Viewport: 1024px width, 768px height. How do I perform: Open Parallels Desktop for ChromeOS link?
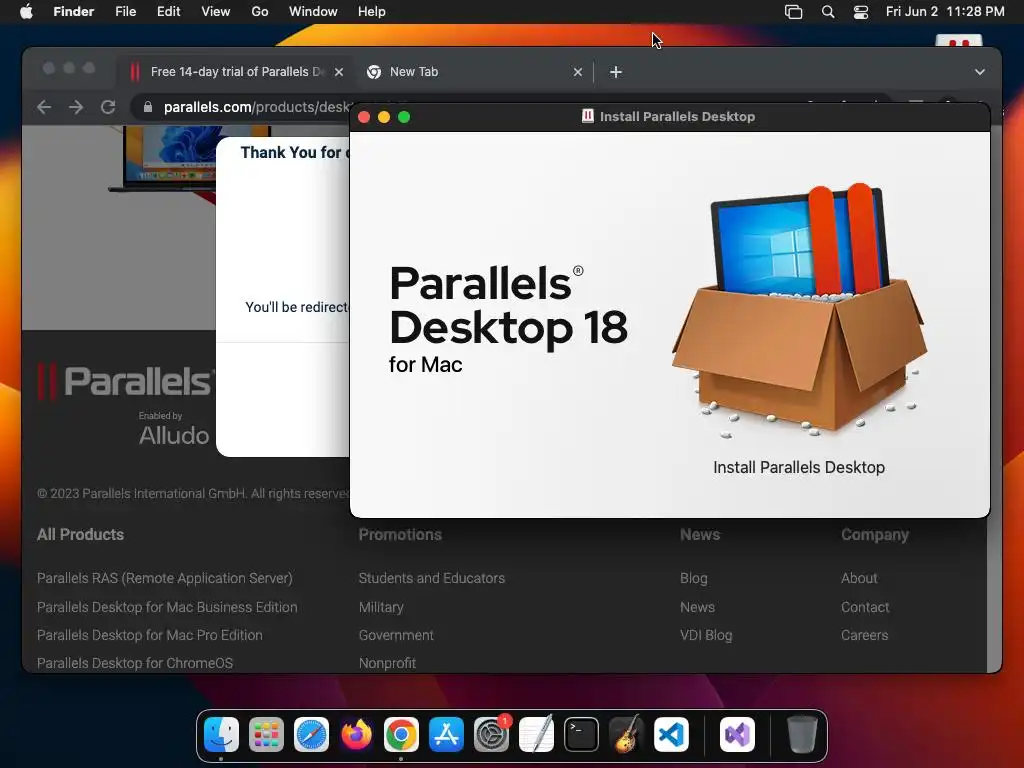click(135, 663)
